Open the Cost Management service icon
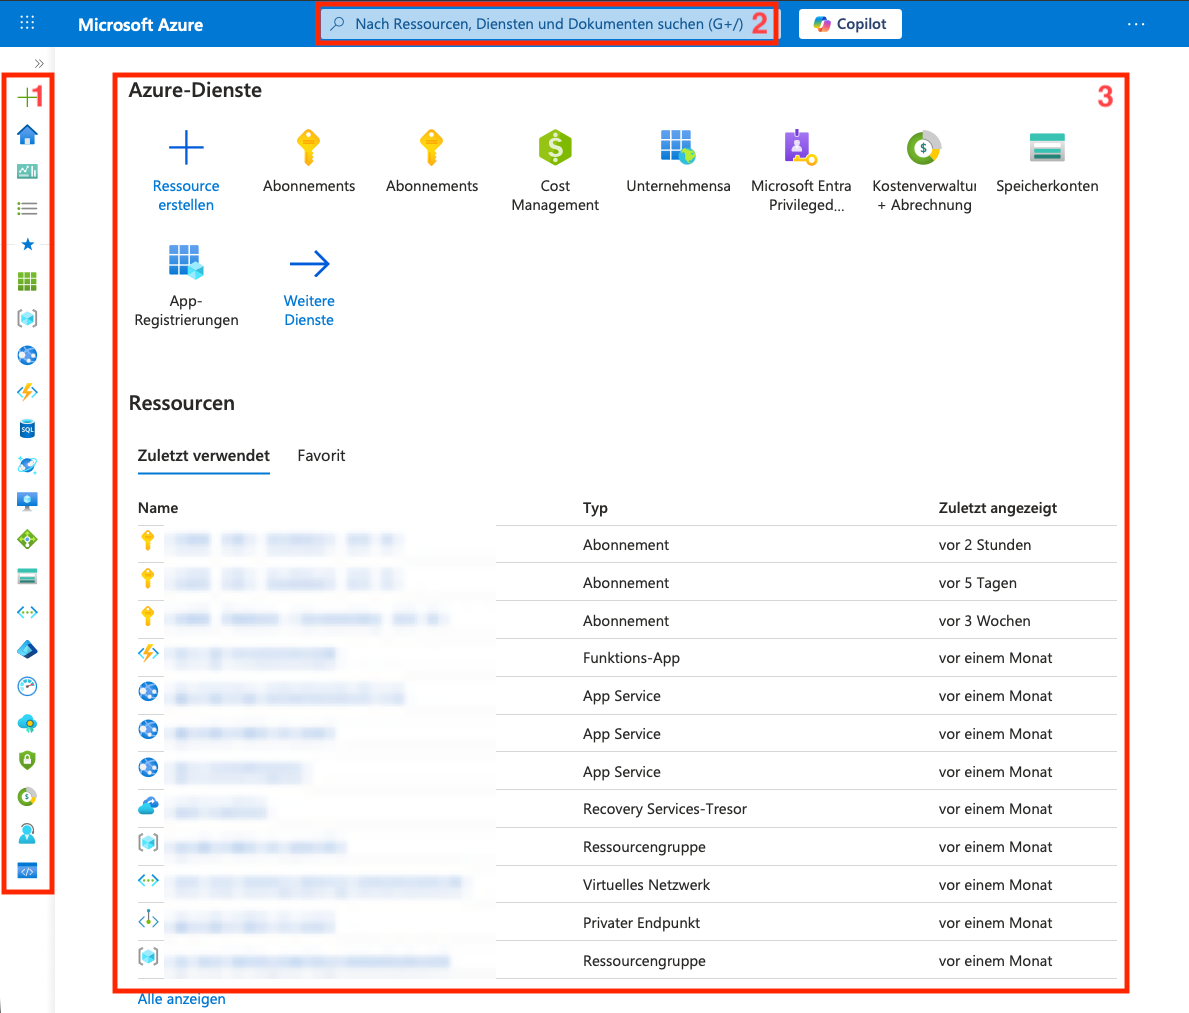This screenshot has width=1189, height=1013. [555, 149]
